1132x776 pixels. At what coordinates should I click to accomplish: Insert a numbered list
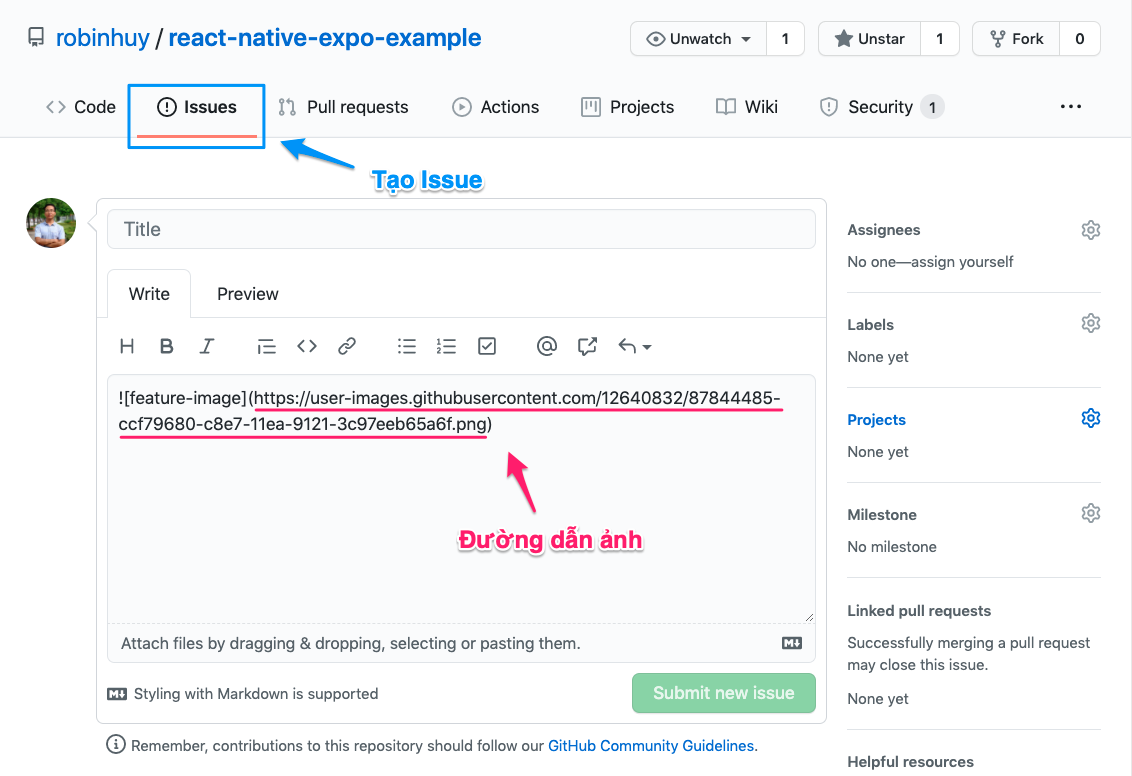(446, 346)
